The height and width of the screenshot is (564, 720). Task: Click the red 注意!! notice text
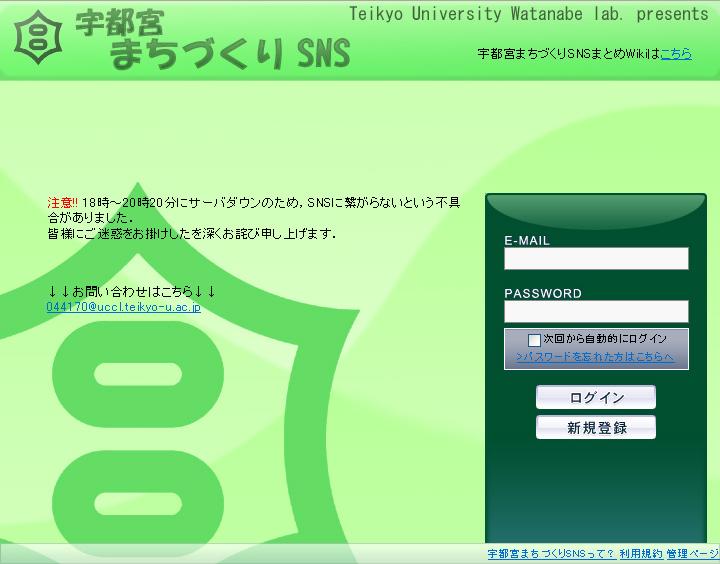(63, 203)
